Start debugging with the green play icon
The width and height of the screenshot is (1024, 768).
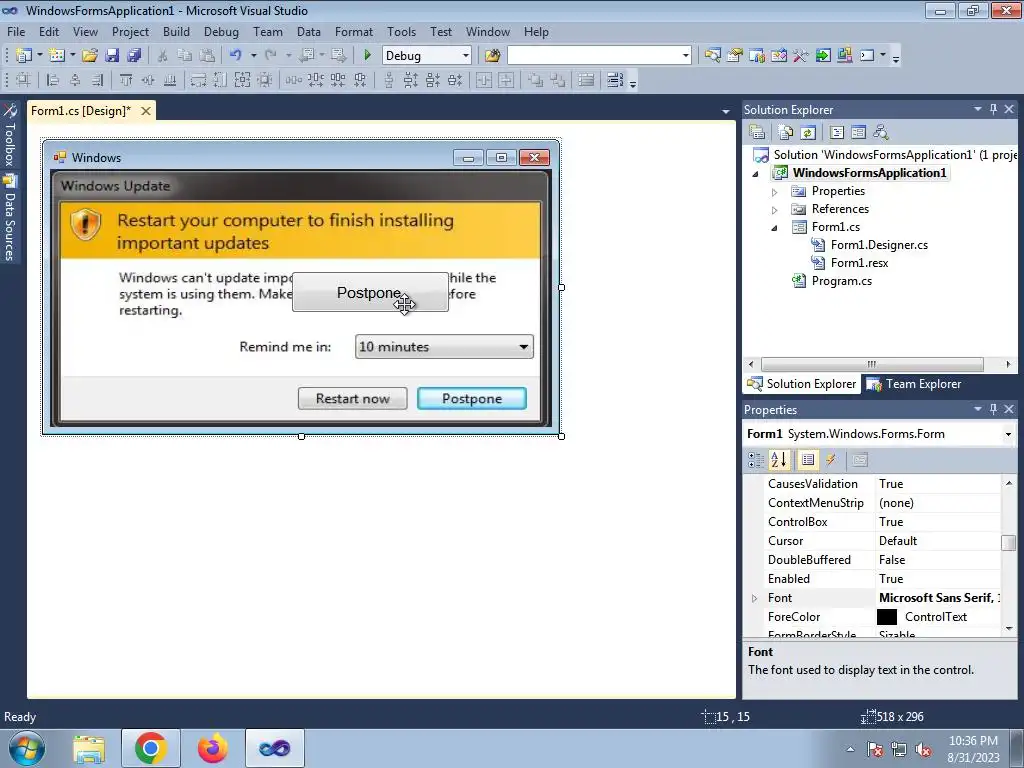367,56
